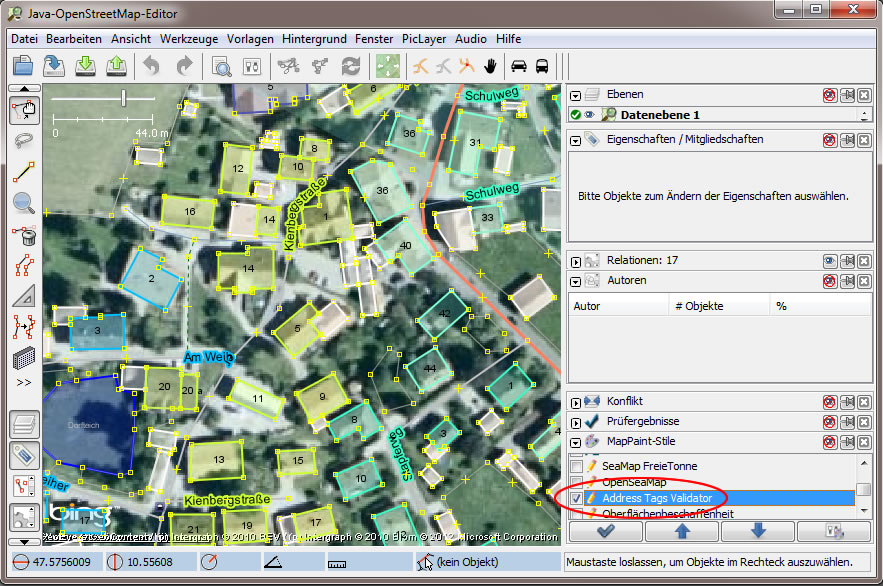Activate the zoom magnifier tool in sidebar

click(x=25, y=203)
